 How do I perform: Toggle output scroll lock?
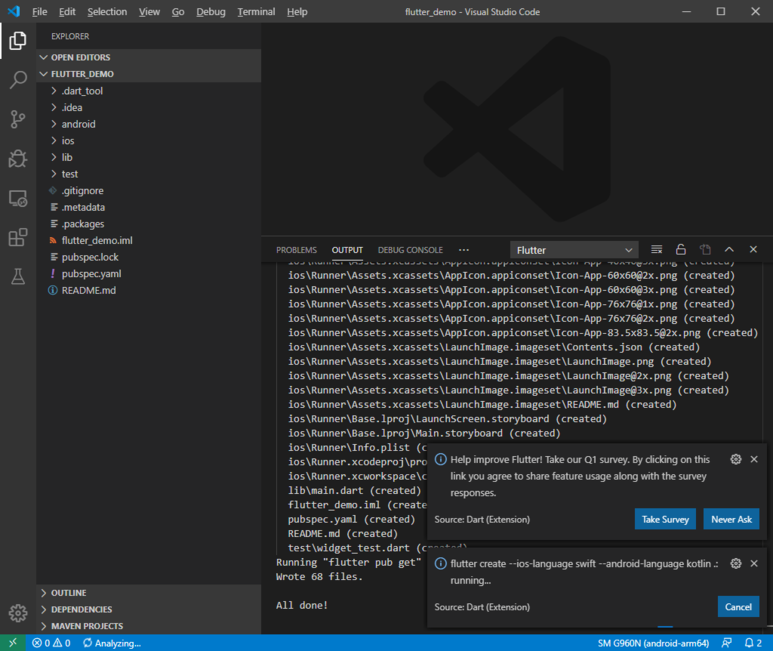coord(681,250)
